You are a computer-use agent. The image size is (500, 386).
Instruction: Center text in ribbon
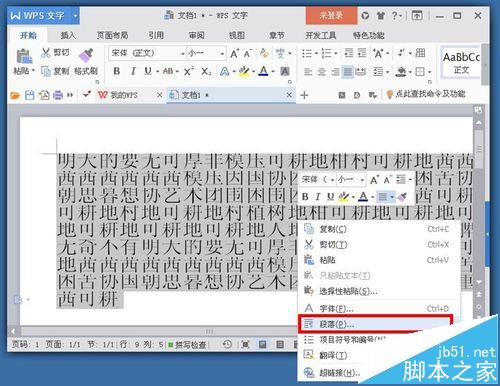coord(321,71)
